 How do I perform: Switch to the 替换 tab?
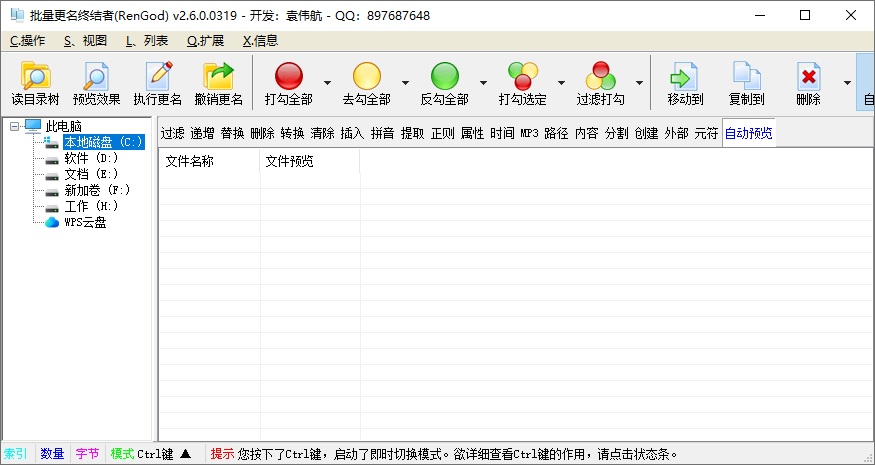click(232, 133)
